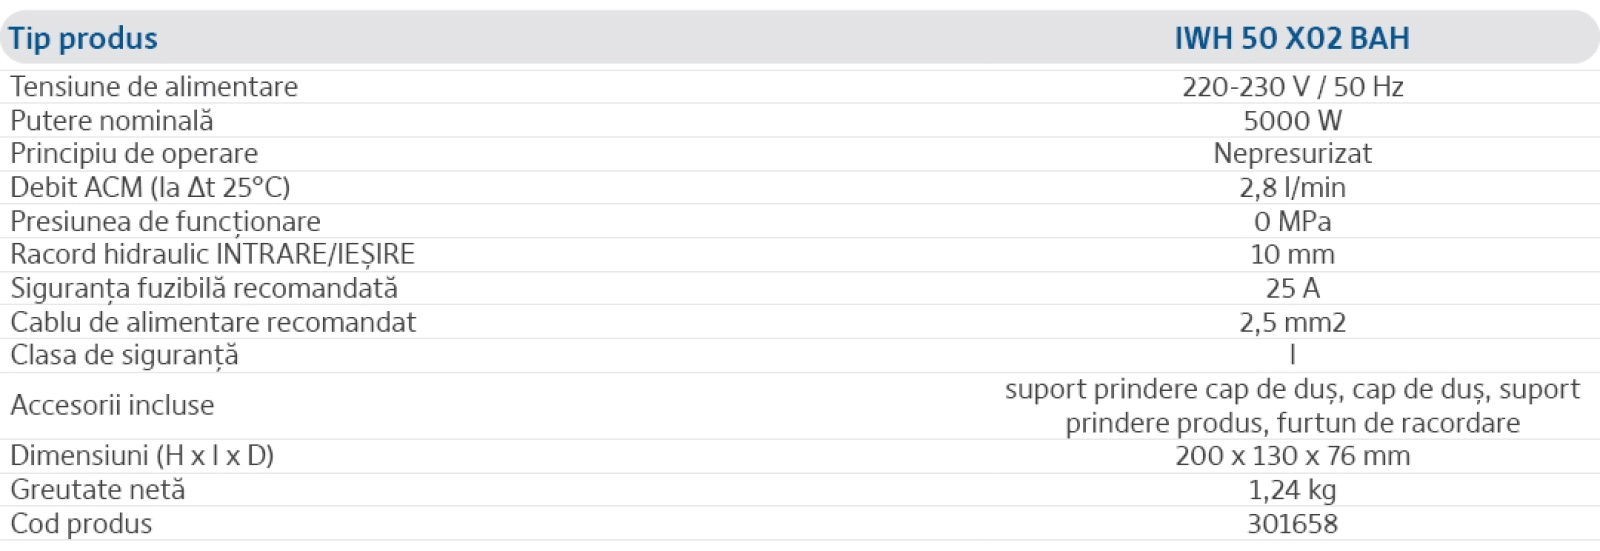Select the 220-230 V / 50 Hz value

click(x=1292, y=87)
